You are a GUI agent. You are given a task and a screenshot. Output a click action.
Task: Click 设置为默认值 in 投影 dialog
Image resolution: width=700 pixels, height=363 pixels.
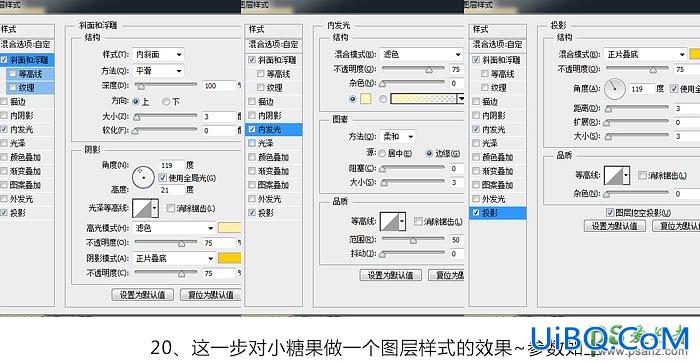click(615, 226)
